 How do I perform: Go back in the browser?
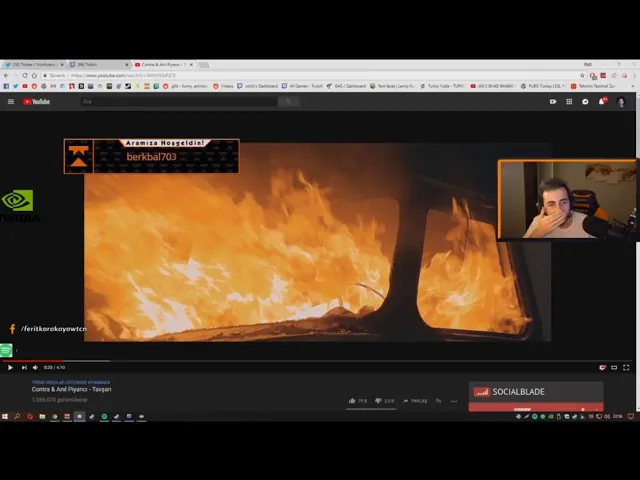pyautogui.click(x=6, y=76)
